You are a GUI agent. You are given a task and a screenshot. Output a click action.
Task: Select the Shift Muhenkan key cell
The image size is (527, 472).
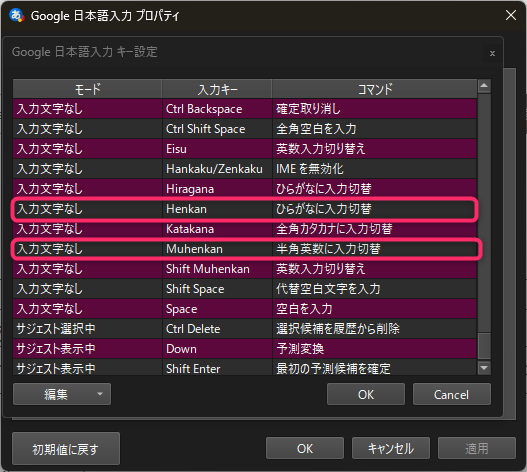[217, 269]
